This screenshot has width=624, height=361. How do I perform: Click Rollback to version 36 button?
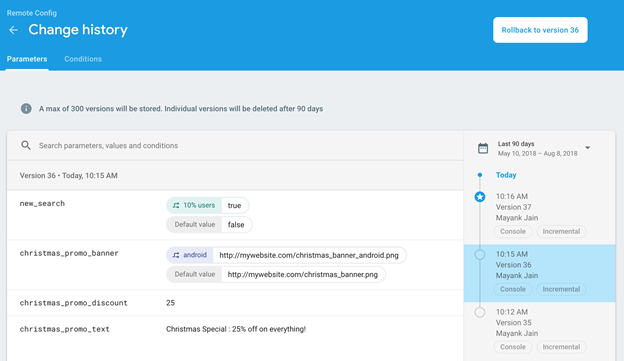click(540, 30)
